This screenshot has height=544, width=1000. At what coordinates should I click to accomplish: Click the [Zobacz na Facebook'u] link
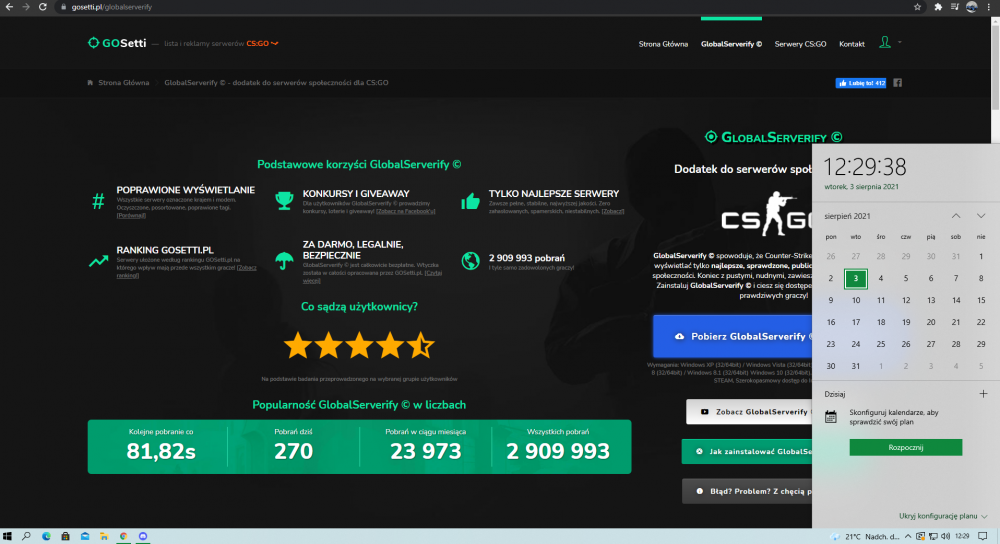[x=406, y=211]
